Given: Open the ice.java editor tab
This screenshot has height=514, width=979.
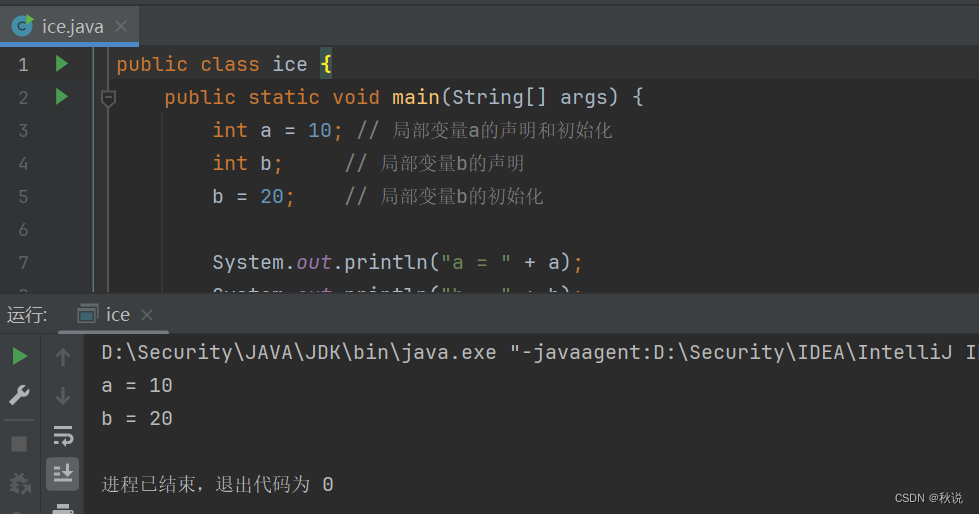Looking at the screenshot, I should click(x=69, y=26).
